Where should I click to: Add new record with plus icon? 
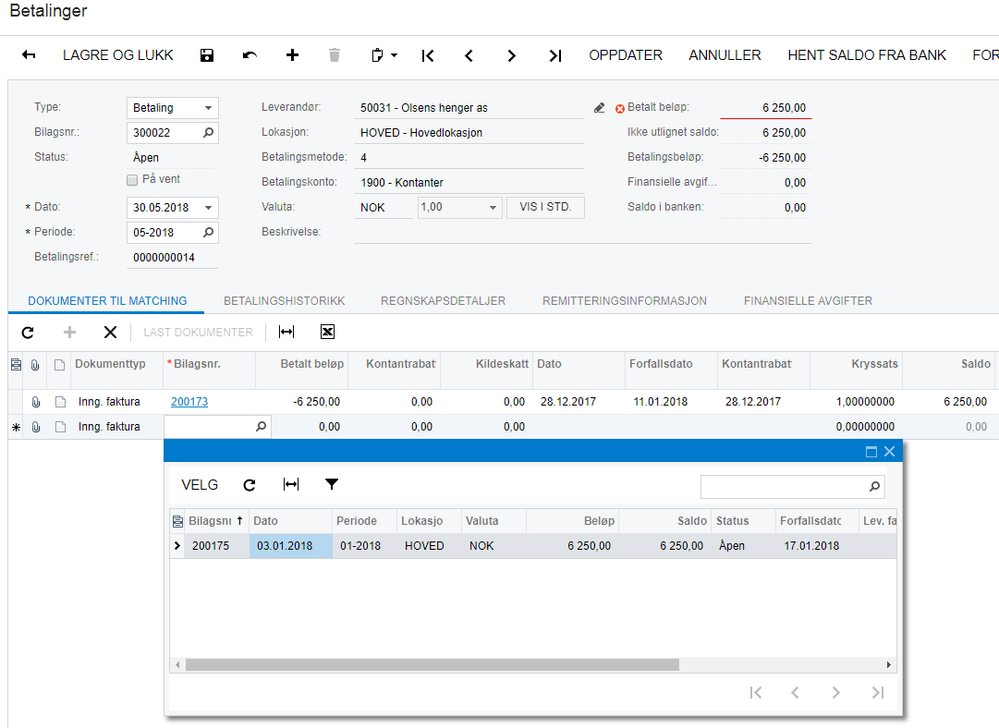(292, 55)
